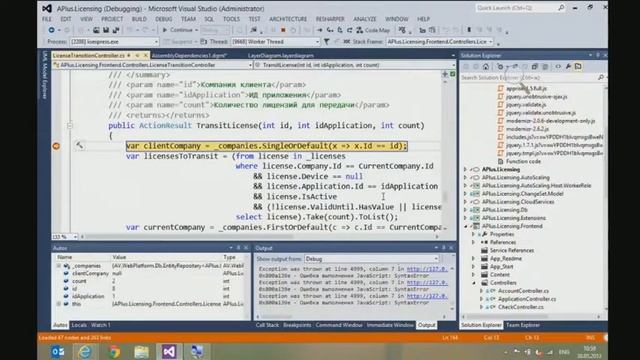Open the class navigation dropdown in editor
Image resolution: width=640 pixels, height=360 pixels.
click(152, 65)
